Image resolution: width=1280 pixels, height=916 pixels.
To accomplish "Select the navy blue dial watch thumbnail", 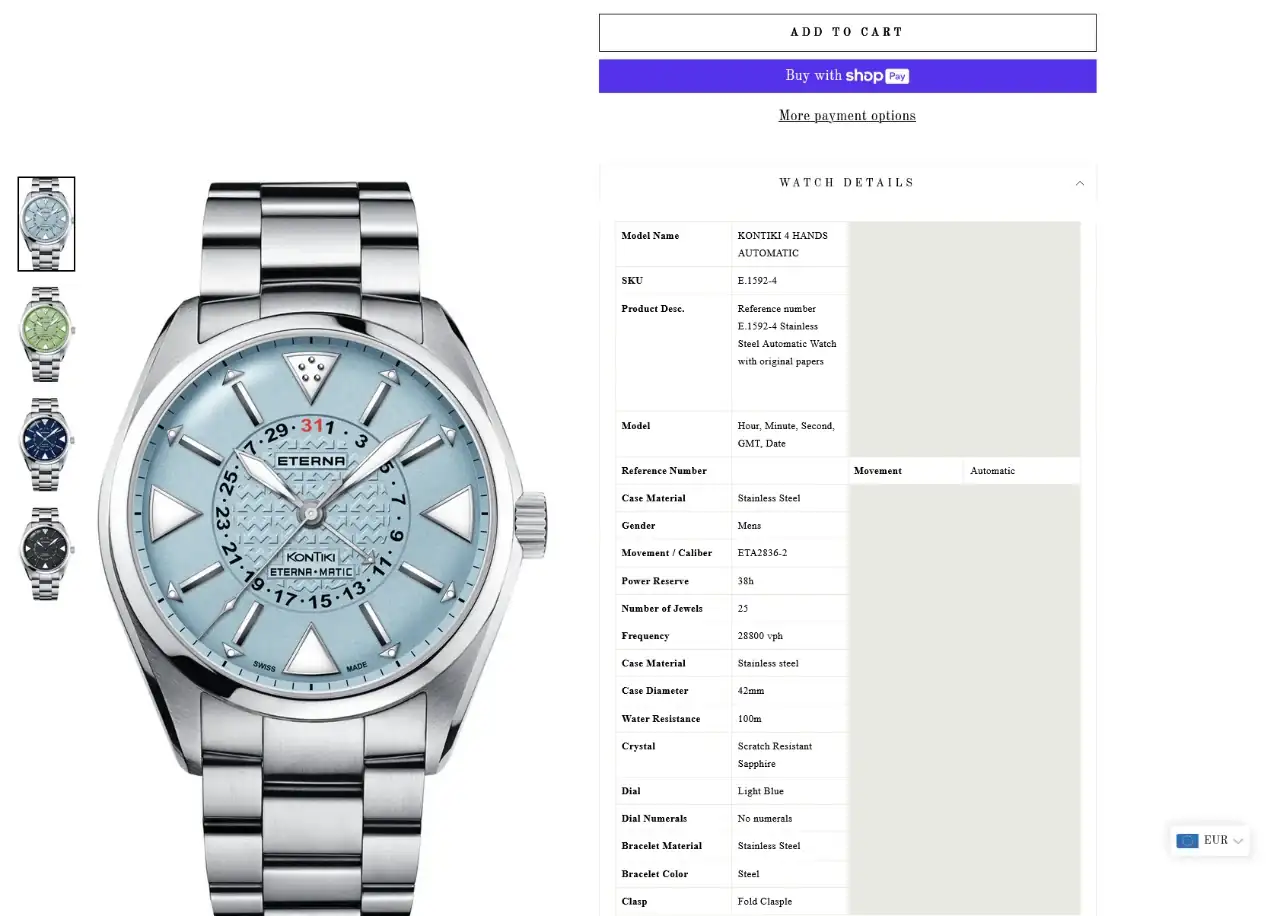I will (46, 444).
